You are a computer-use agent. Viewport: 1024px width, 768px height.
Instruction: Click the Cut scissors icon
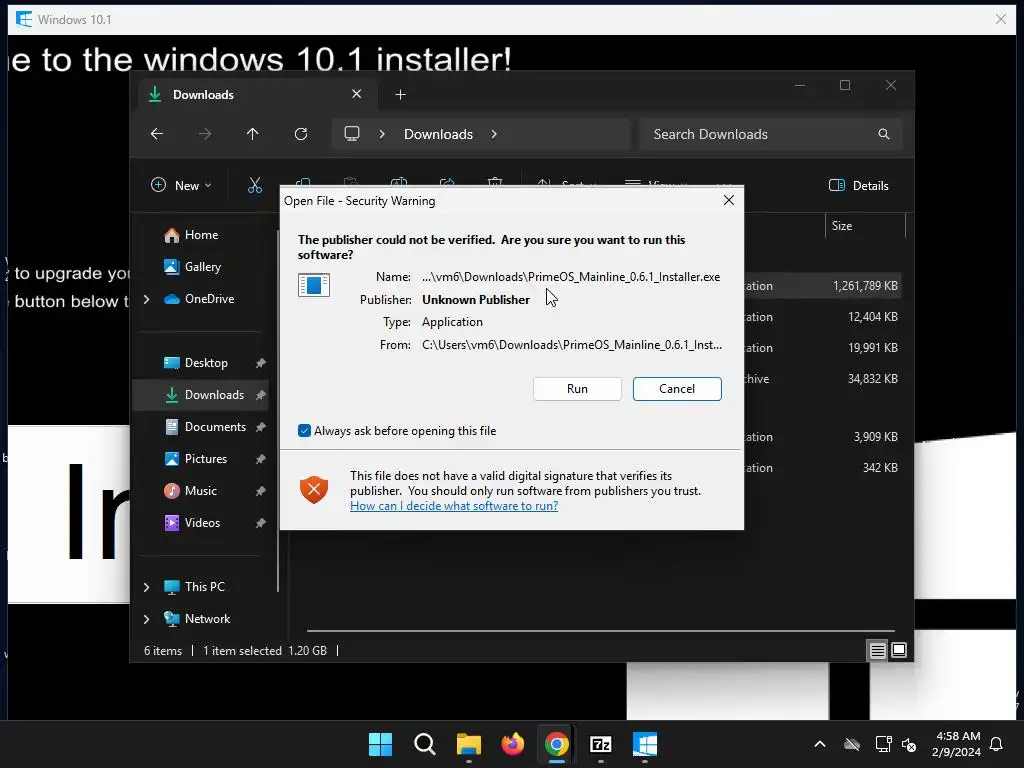point(255,185)
